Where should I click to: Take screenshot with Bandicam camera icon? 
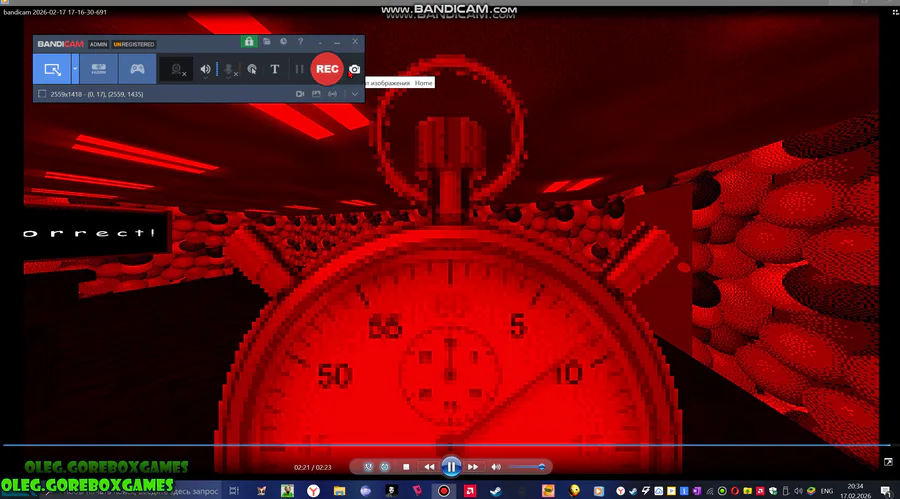tap(355, 69)
